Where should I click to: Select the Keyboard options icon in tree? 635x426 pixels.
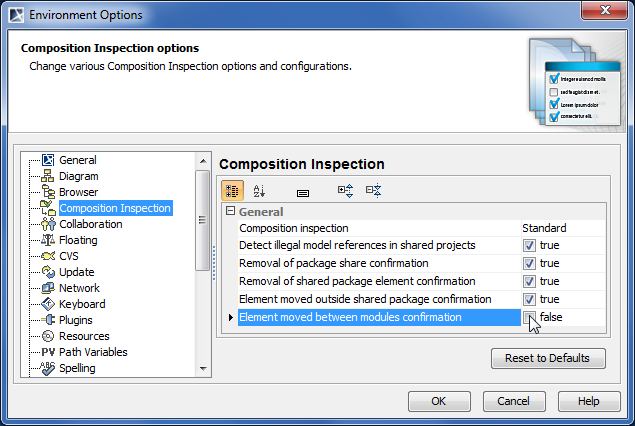click(47, 304)
